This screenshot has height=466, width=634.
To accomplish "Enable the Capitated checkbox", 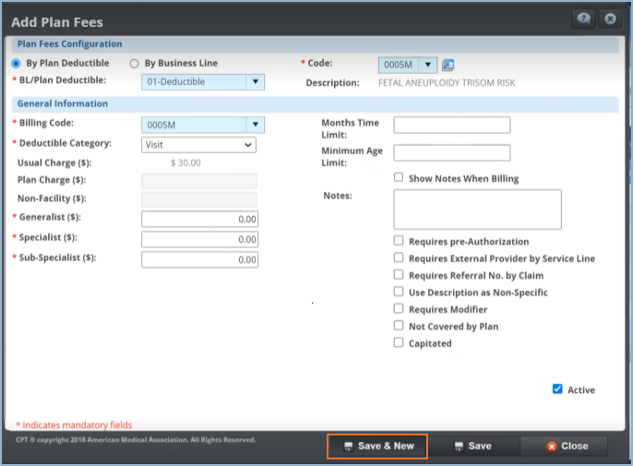I will pos(399,343).
